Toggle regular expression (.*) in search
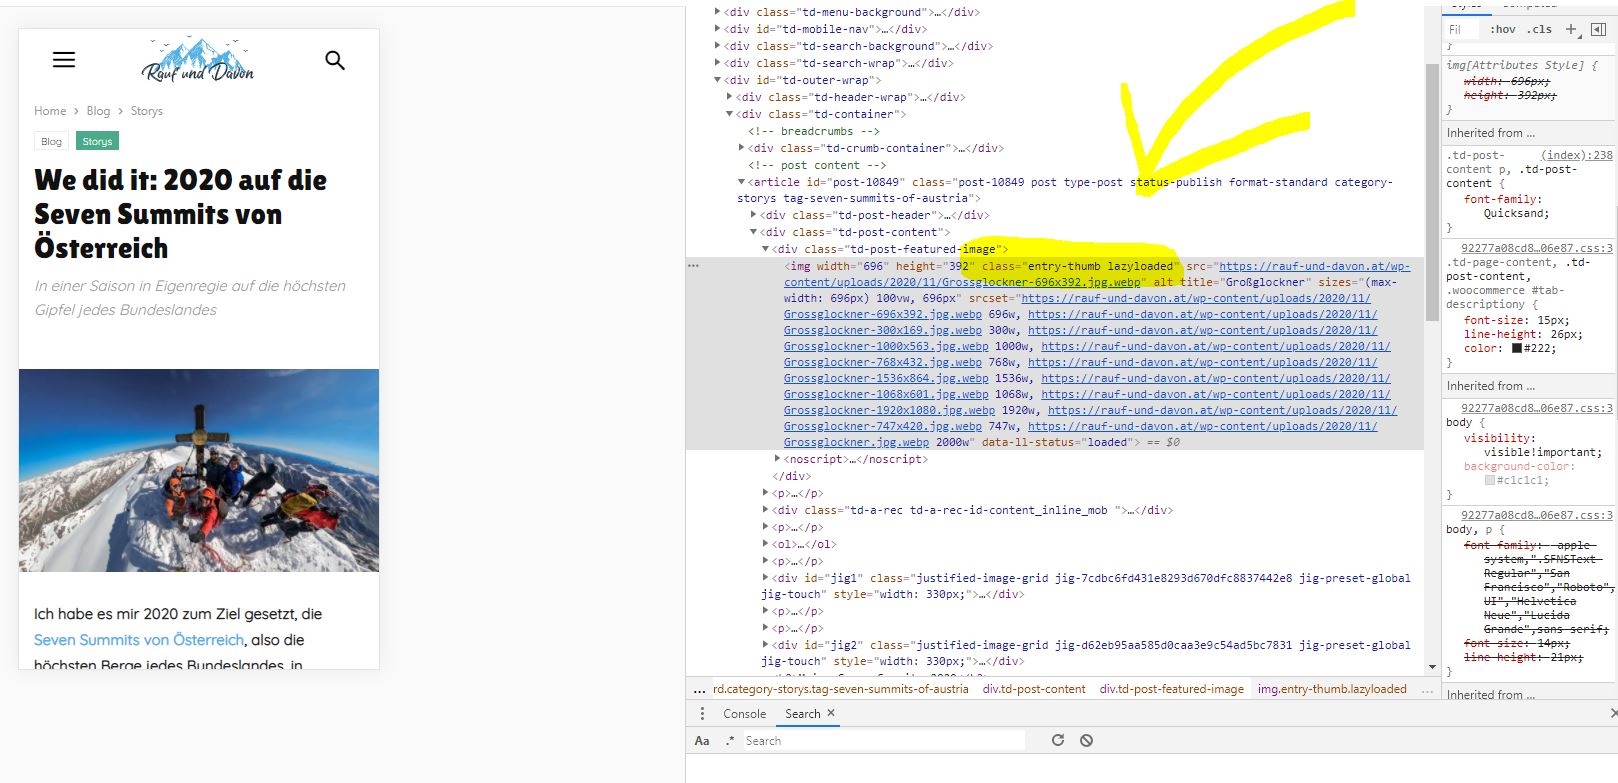 click(x=730, y=741)
